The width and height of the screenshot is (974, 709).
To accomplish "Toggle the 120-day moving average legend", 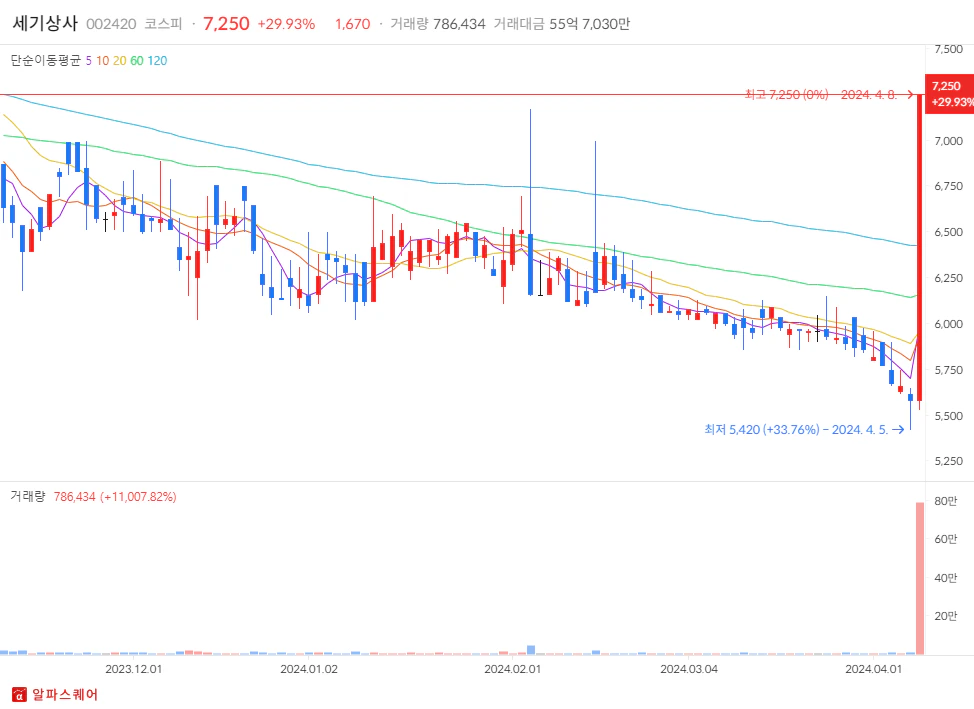I will pyautogui.click(x=157, y=60).
